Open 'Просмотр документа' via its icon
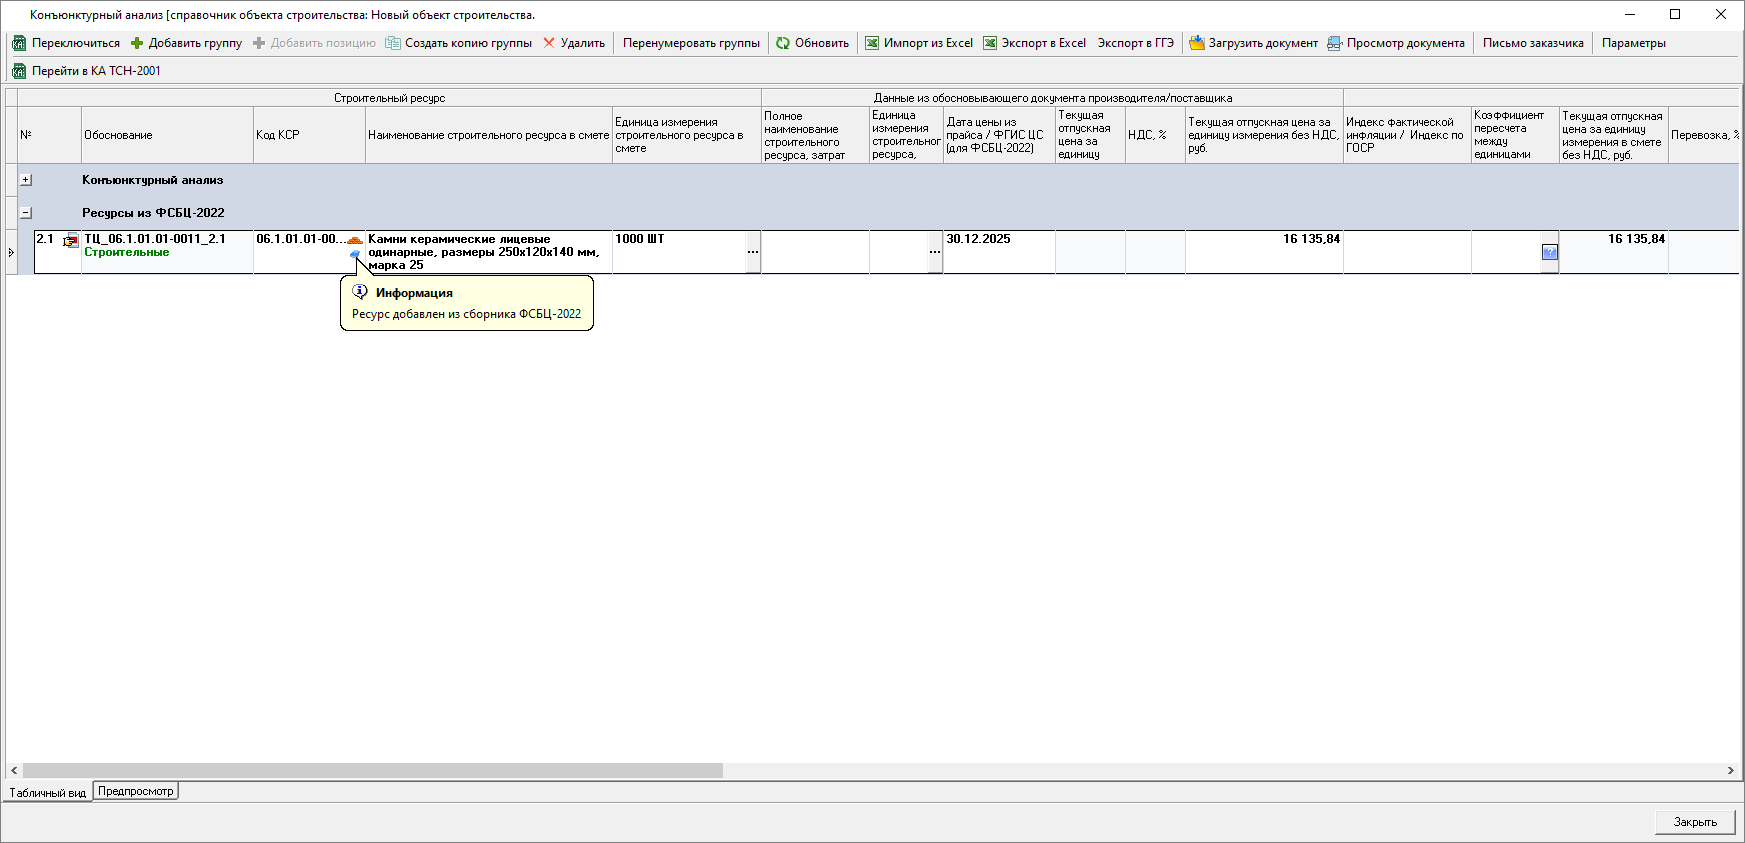 [x=1334, y=43]
